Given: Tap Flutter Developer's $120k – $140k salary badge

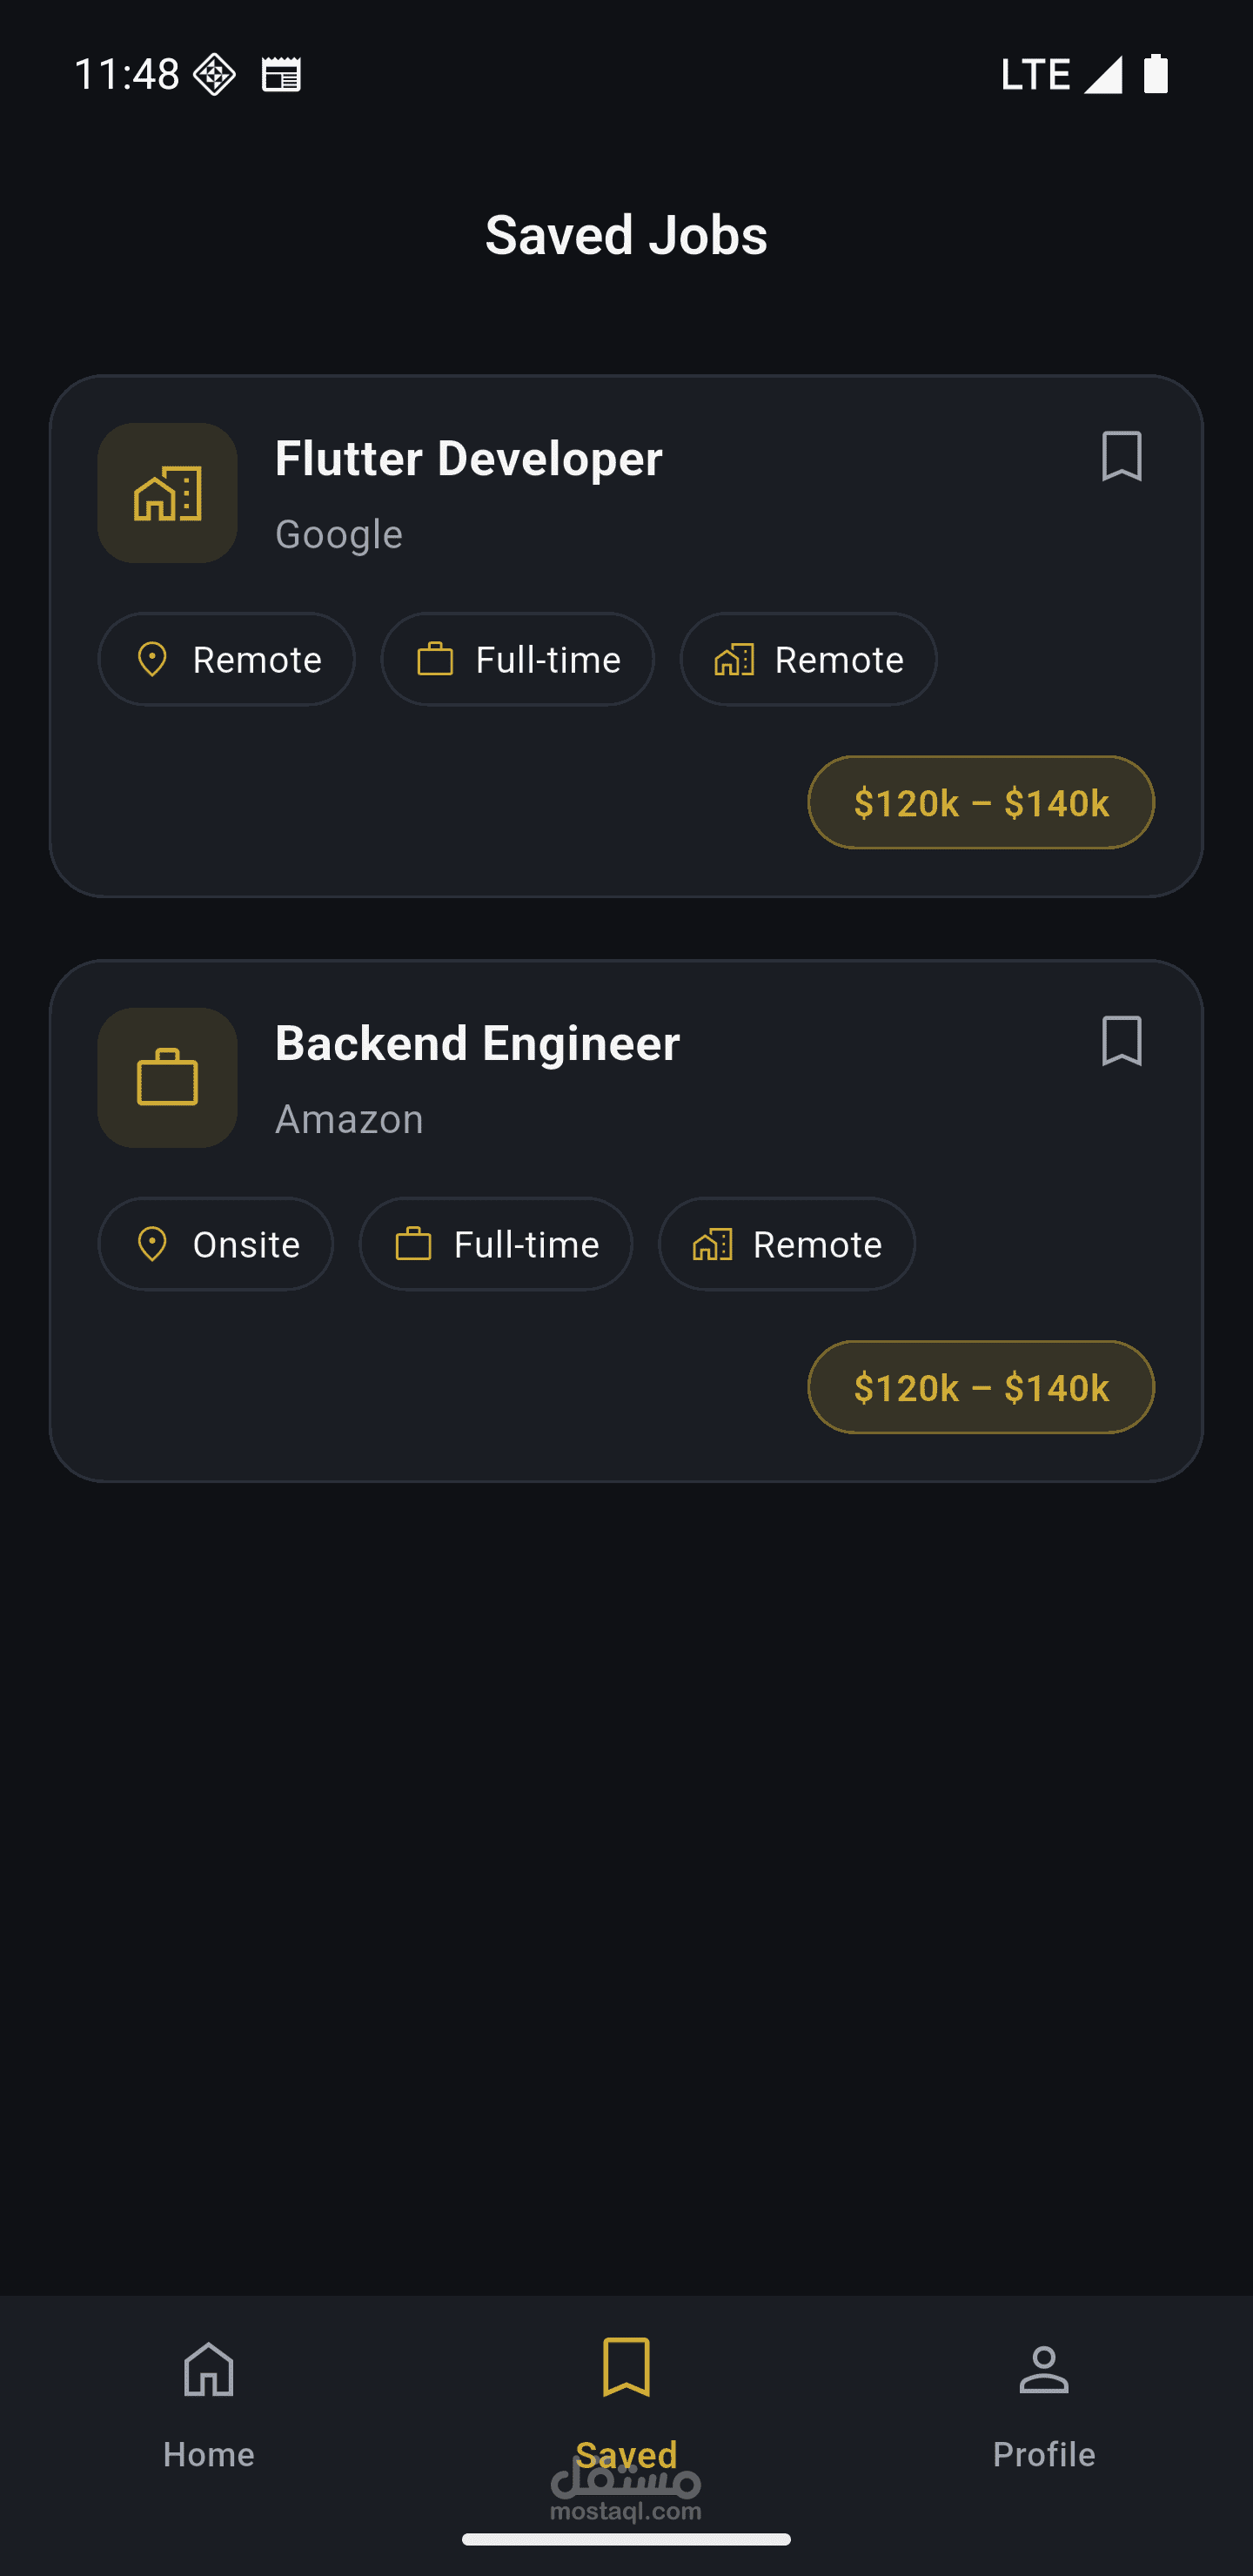Looking at the screenshot, I should click(x=980, y=802).
